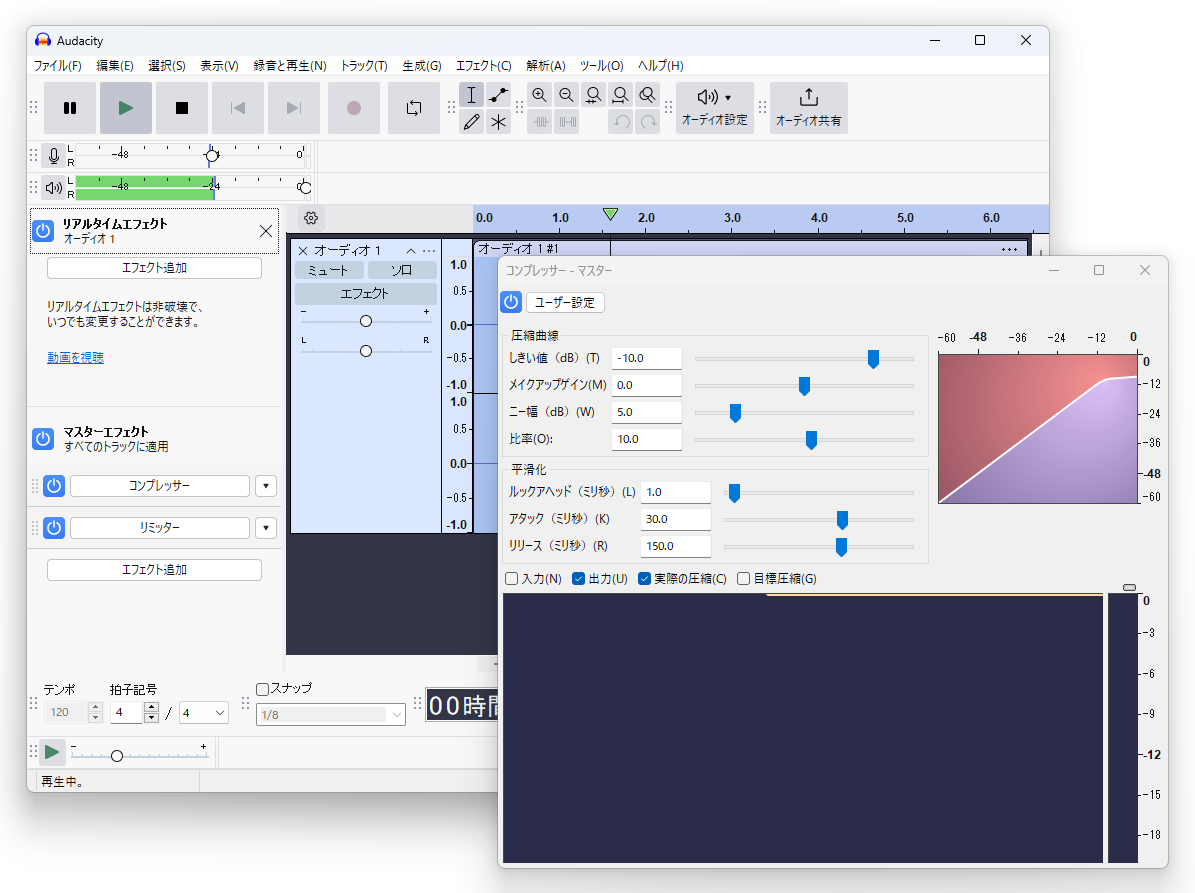Open timeline options gear icon
Viewport: 1195px width, 893px height.
coord(311,218)
